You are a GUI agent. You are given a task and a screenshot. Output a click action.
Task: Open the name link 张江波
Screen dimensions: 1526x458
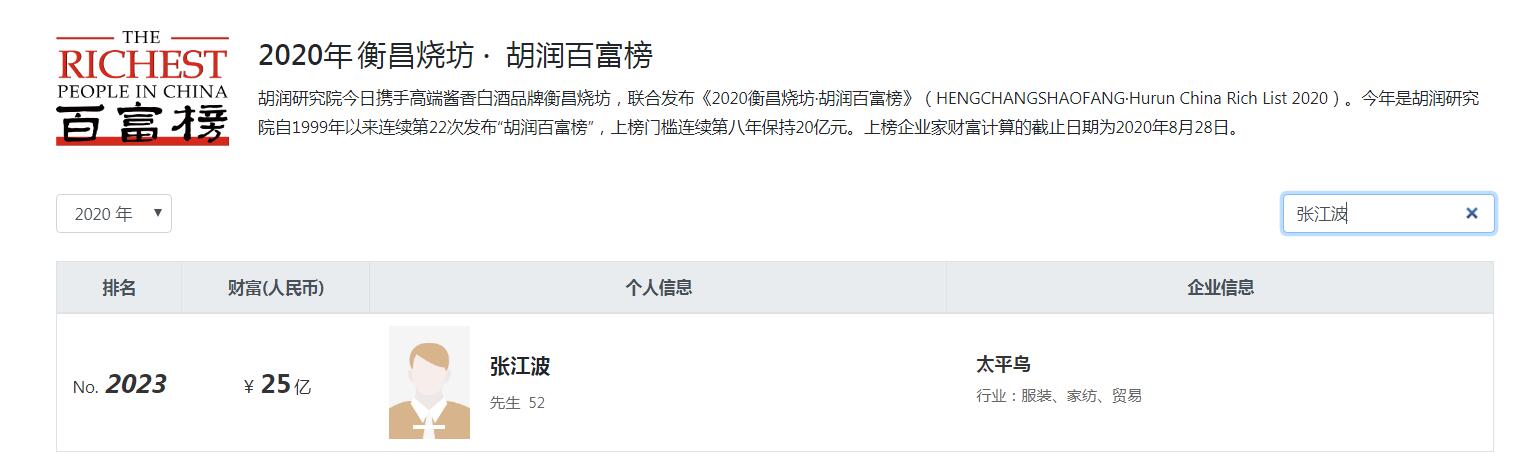(x=520, y=366)
